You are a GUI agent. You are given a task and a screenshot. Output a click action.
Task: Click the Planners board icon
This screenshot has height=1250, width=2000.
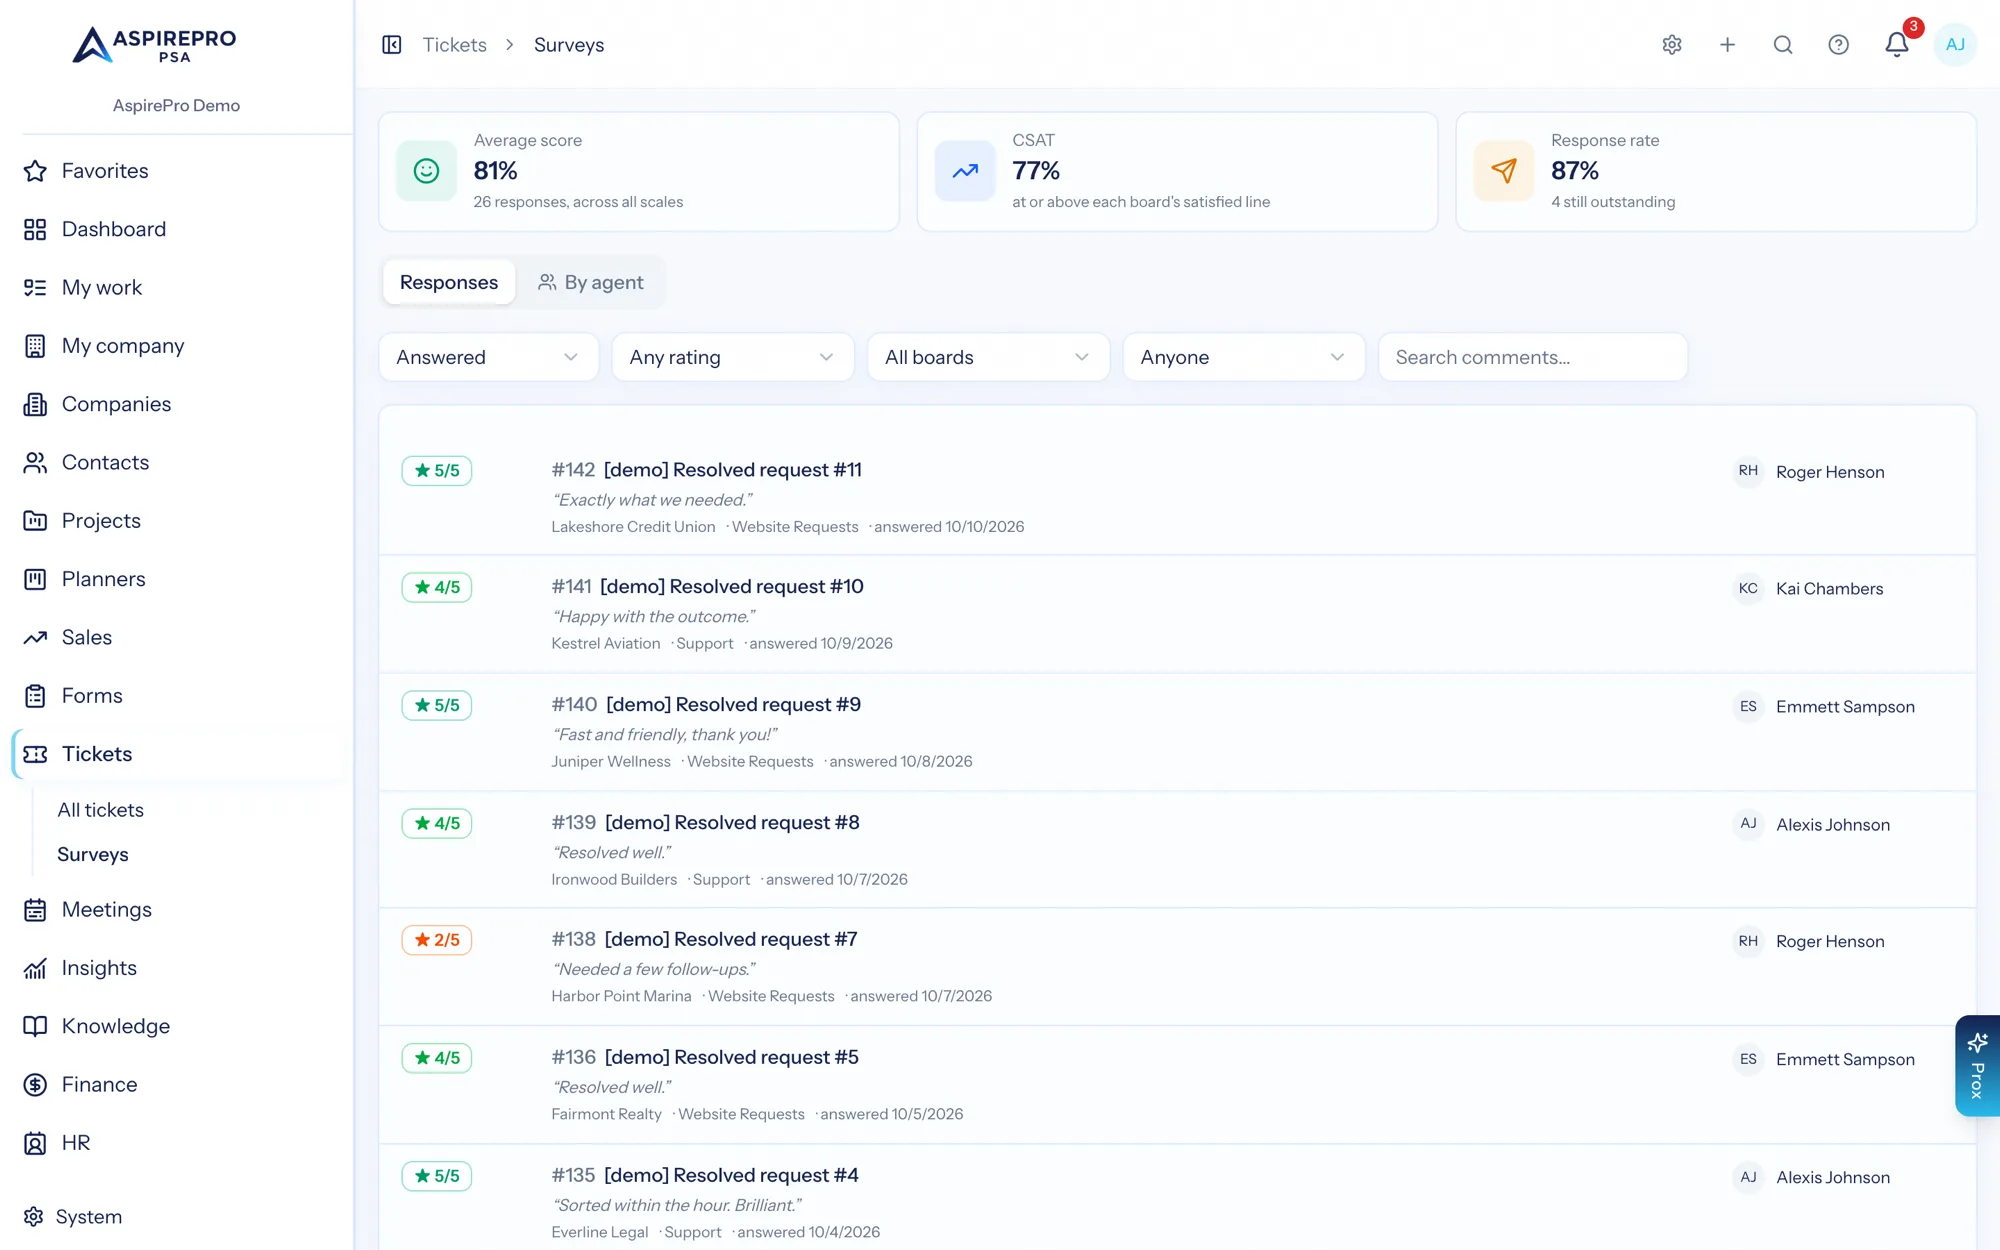click(35, 579)
